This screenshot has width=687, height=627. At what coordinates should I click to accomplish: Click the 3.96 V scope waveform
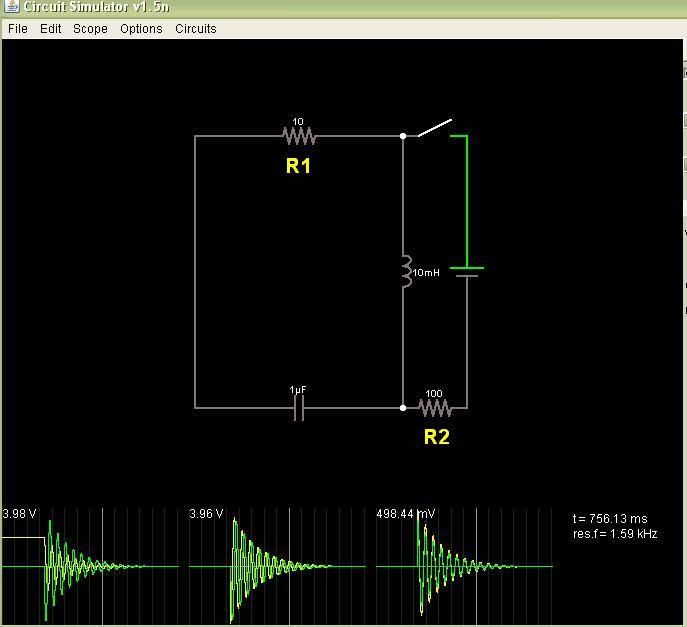(277, 567)
